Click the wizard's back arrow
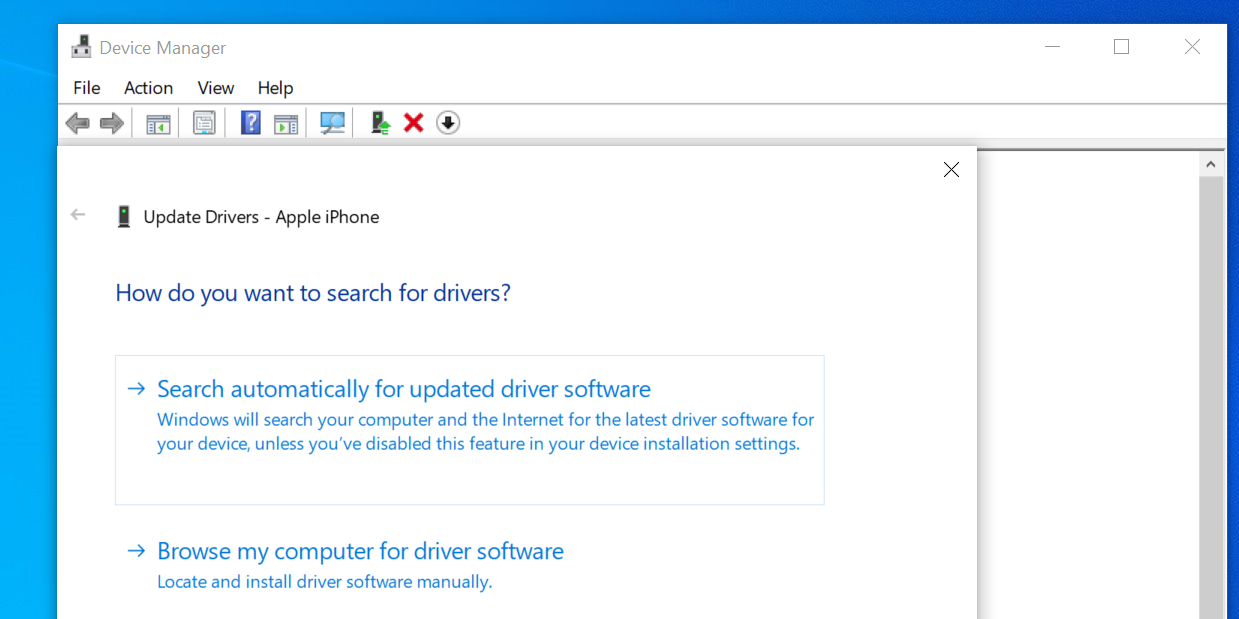 (78, 214)
